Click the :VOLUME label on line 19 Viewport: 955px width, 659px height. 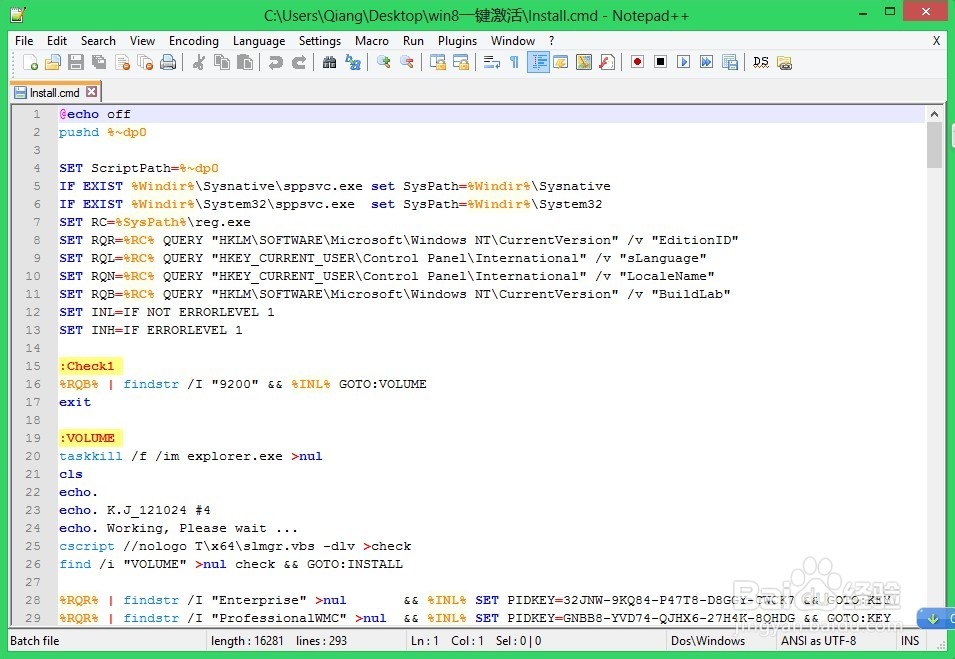click(x=87, y=438)
